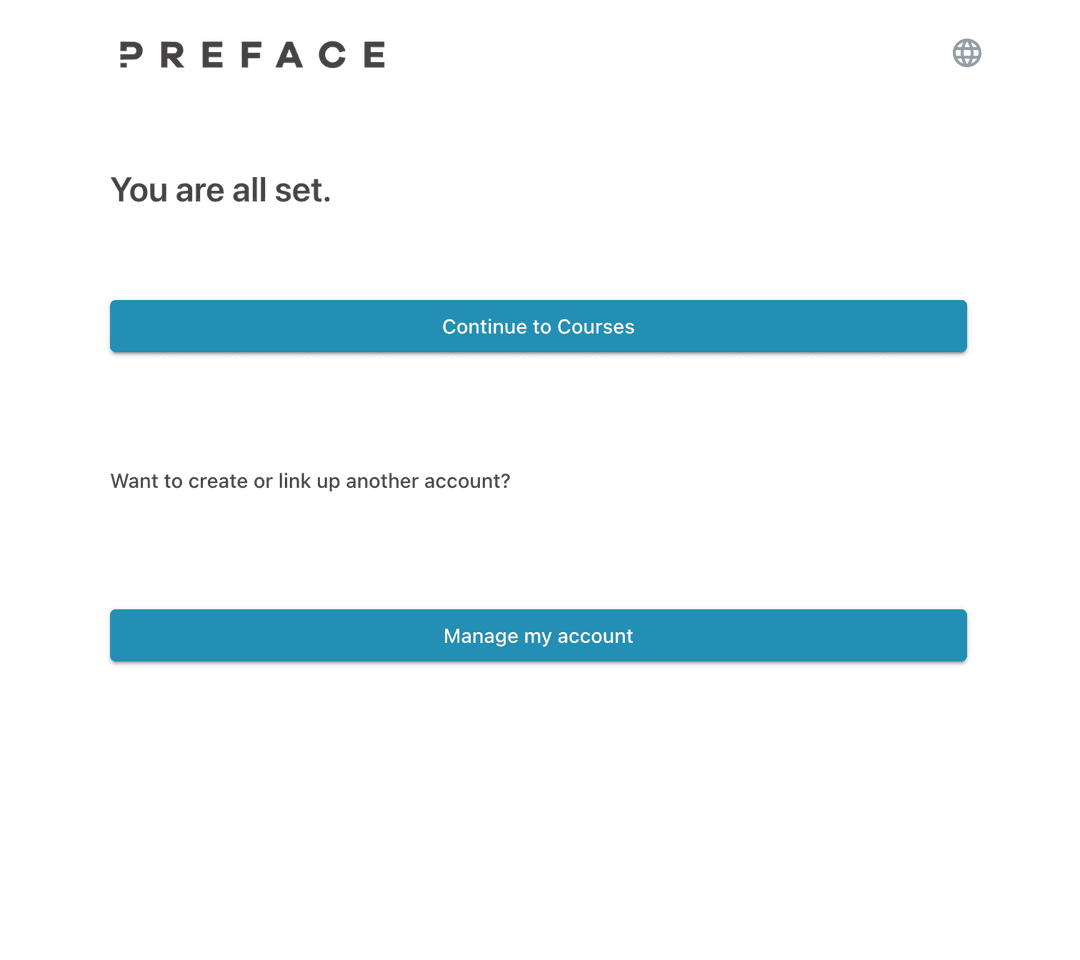Screen dimensions: 1080x960
Task: Change site language via the globe icon
Action: [x=966, y=53]
